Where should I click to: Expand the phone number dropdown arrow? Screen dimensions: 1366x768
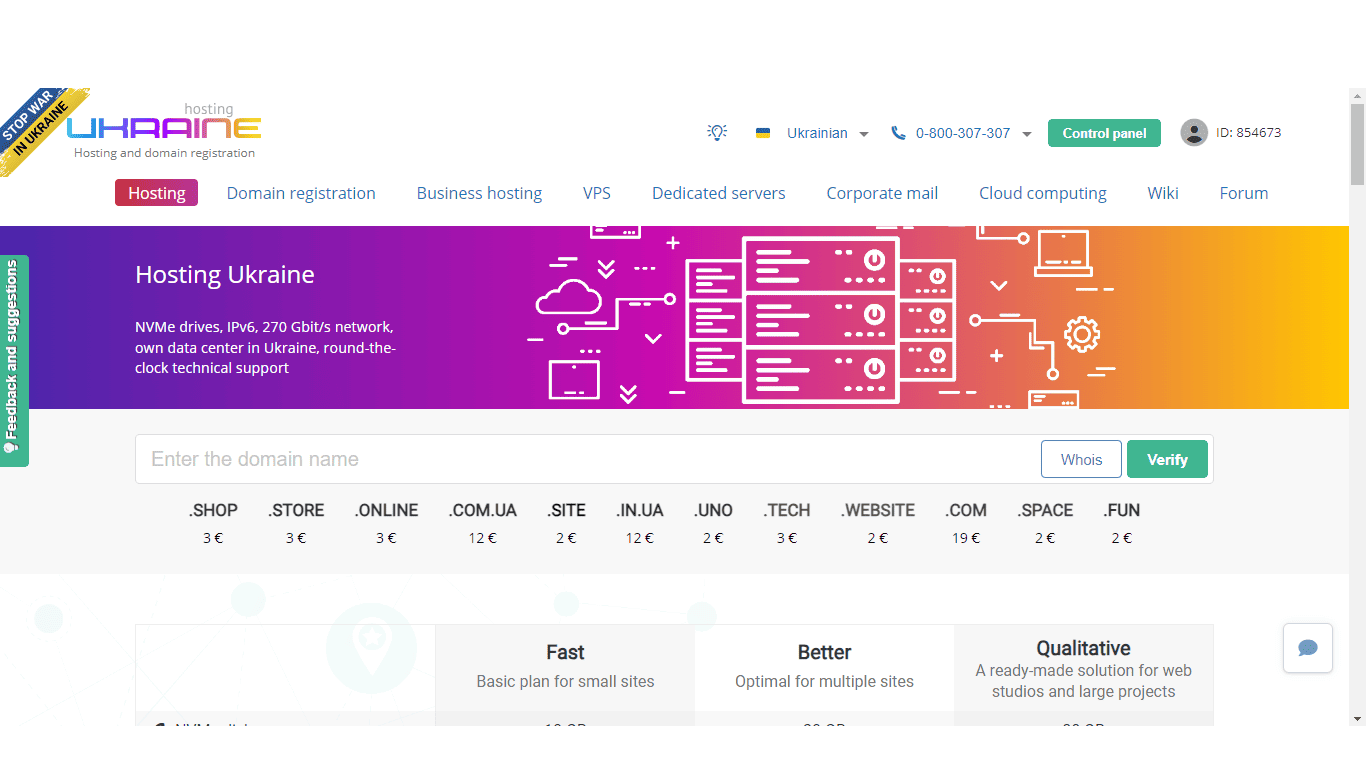click(x=1026, y=134)
